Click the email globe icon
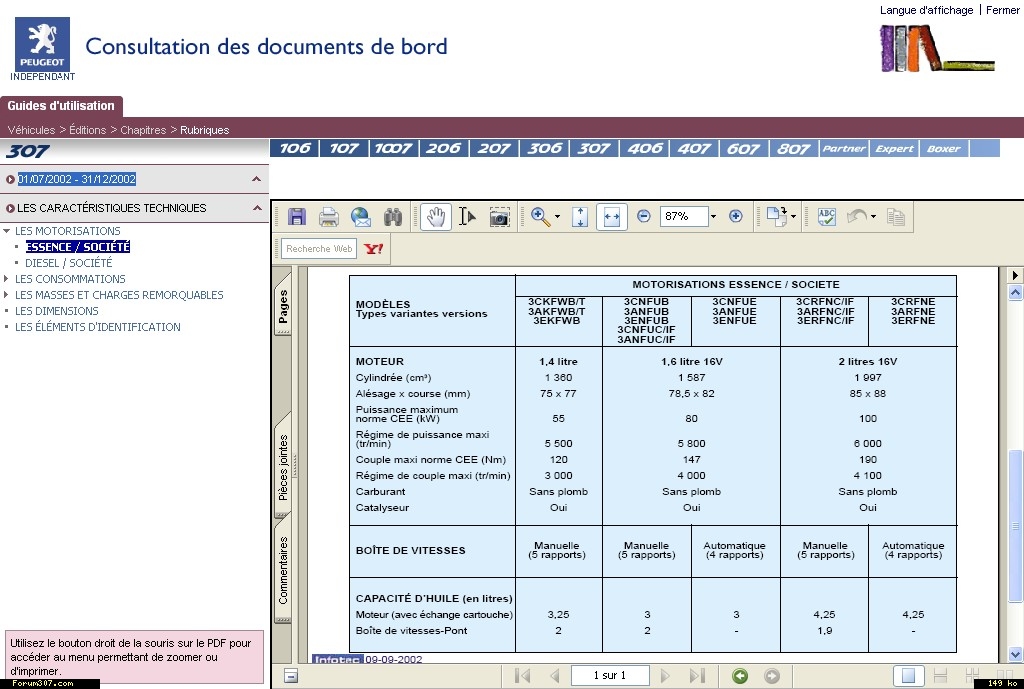1024x689 pixels. 360,217
